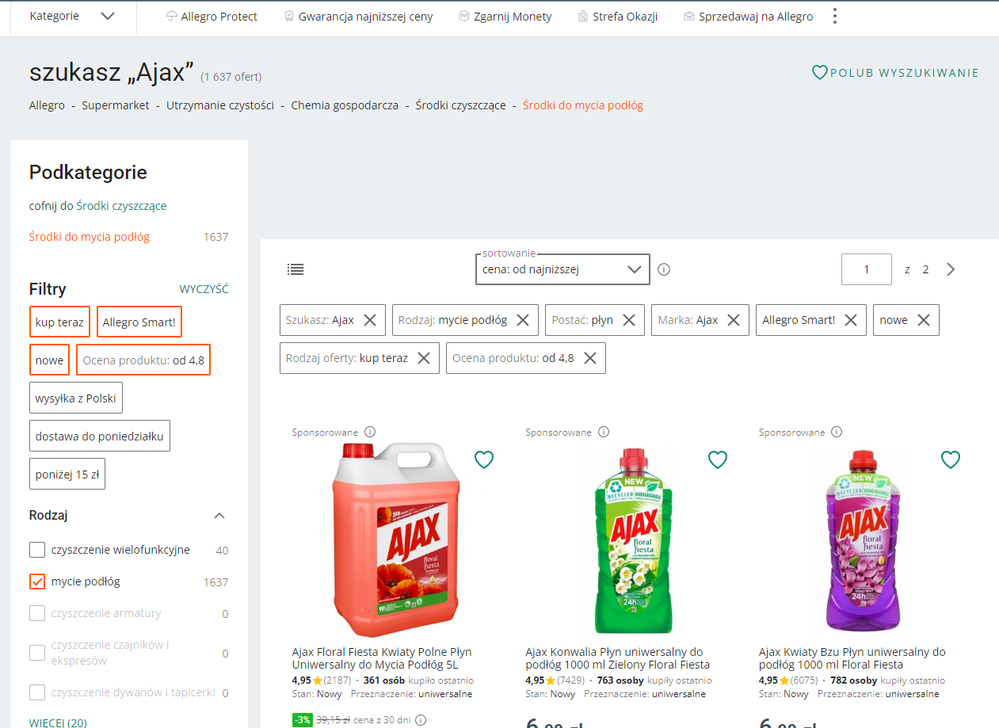Viewport: 999px width, 728px height.
Task: Toggle 'czyszczenie czajników i ekspresów' checkbox
Action: [37, 653]
